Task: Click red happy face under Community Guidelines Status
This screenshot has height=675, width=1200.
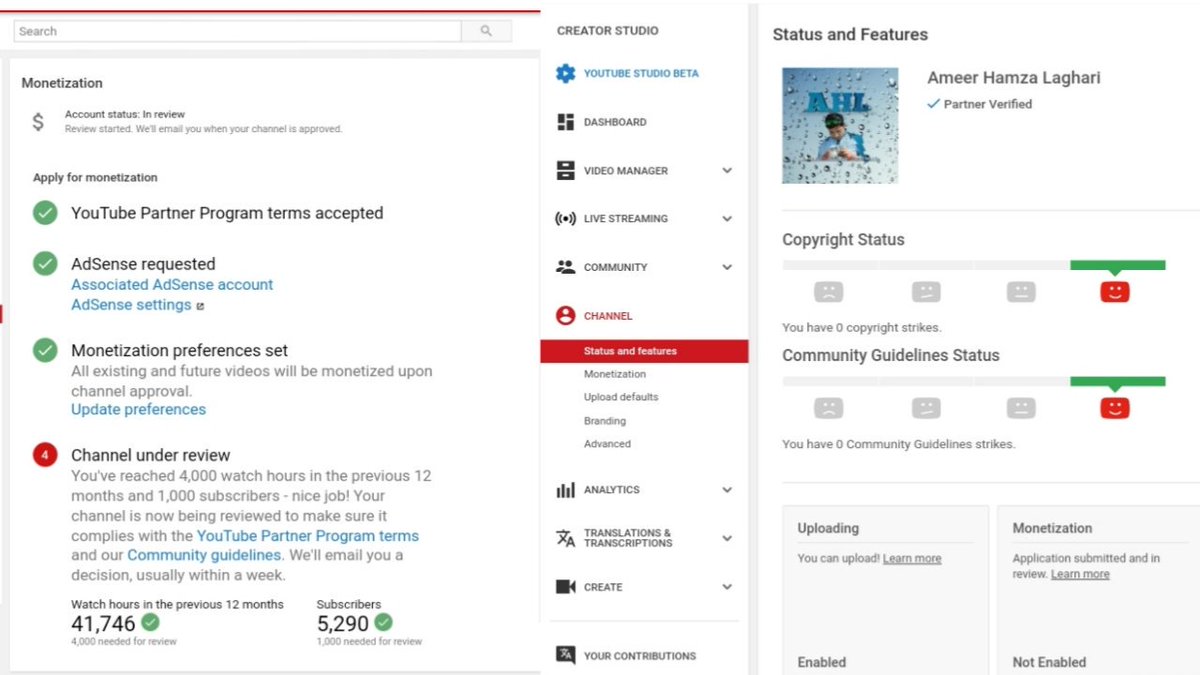Action: click(x=1115, y=408)
